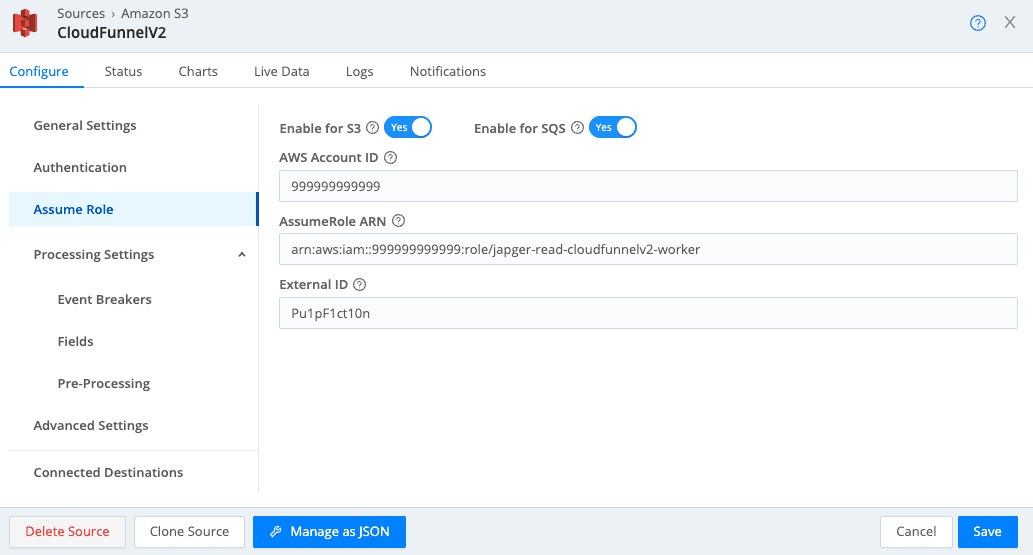Toggle the Enable for S3 switch
The image size is (1033, 555).
click(x=408, y=128)
